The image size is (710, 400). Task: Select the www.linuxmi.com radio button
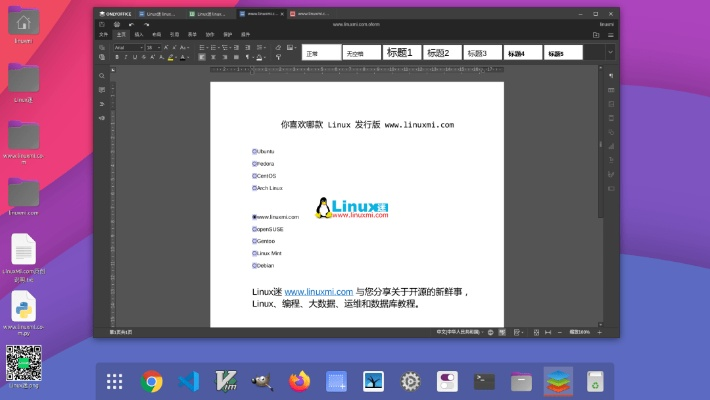point(254,217)
